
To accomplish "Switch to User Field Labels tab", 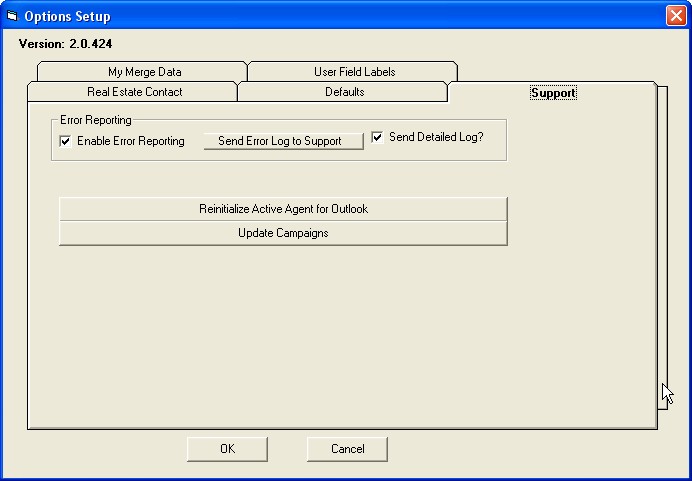I will [353, 71].
